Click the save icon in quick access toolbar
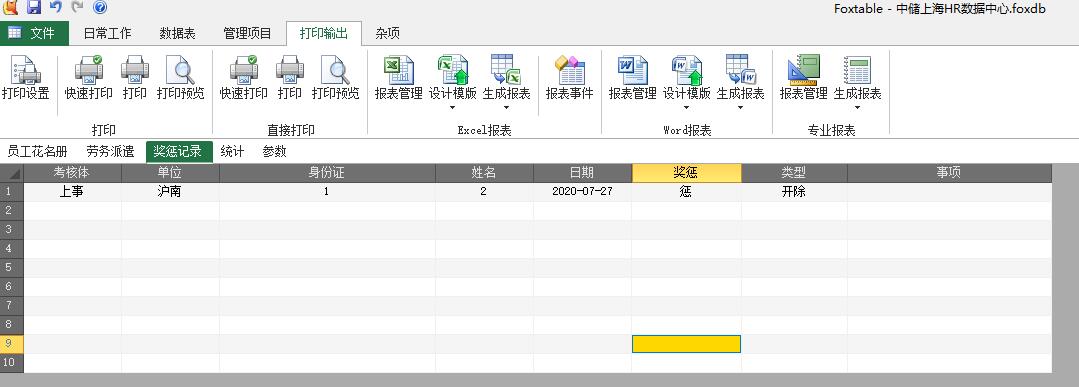The height and width of the screenshot is (387, 1079). tap(34, 8)
